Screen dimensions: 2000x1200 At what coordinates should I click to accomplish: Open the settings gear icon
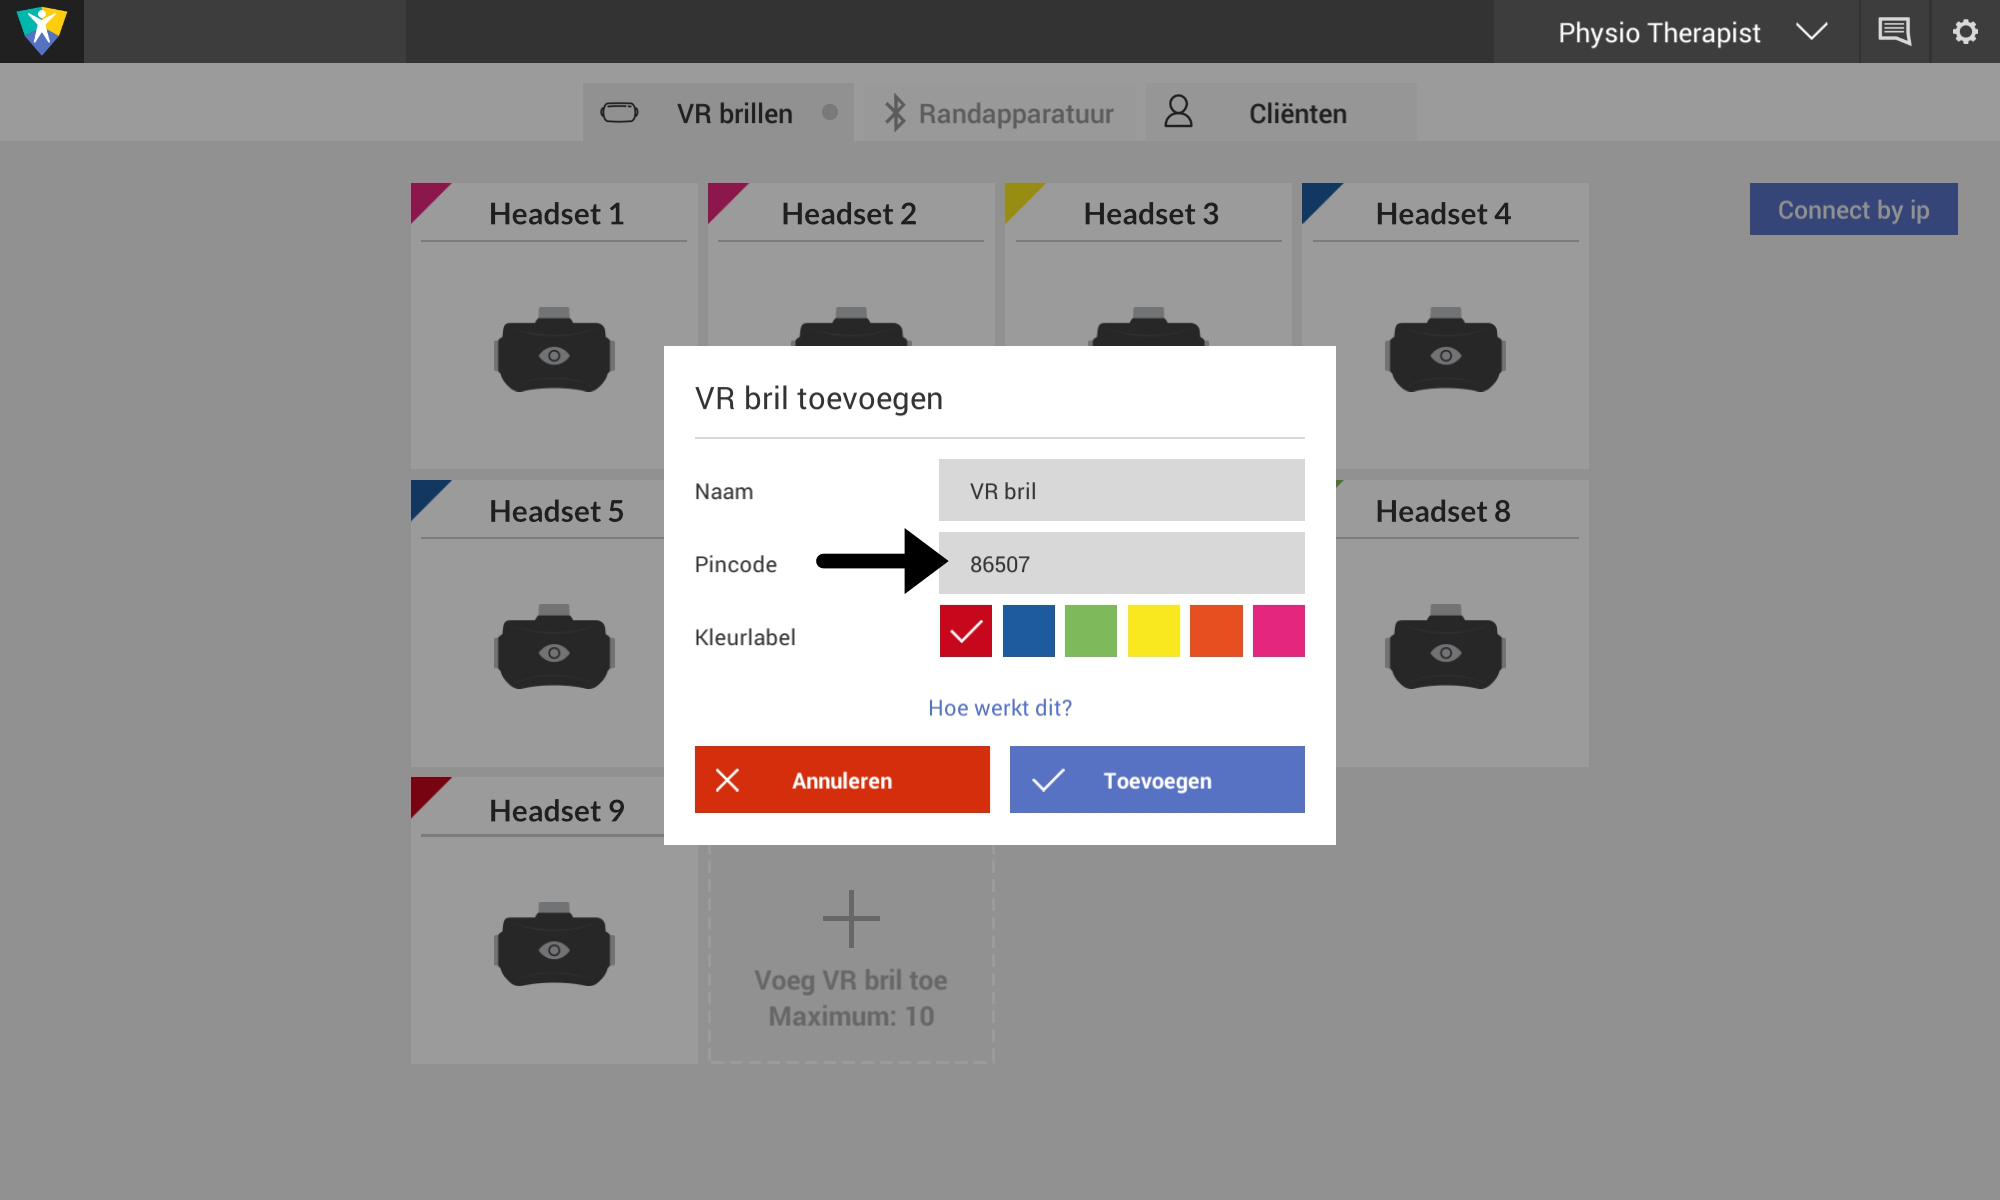(1965, 32)
